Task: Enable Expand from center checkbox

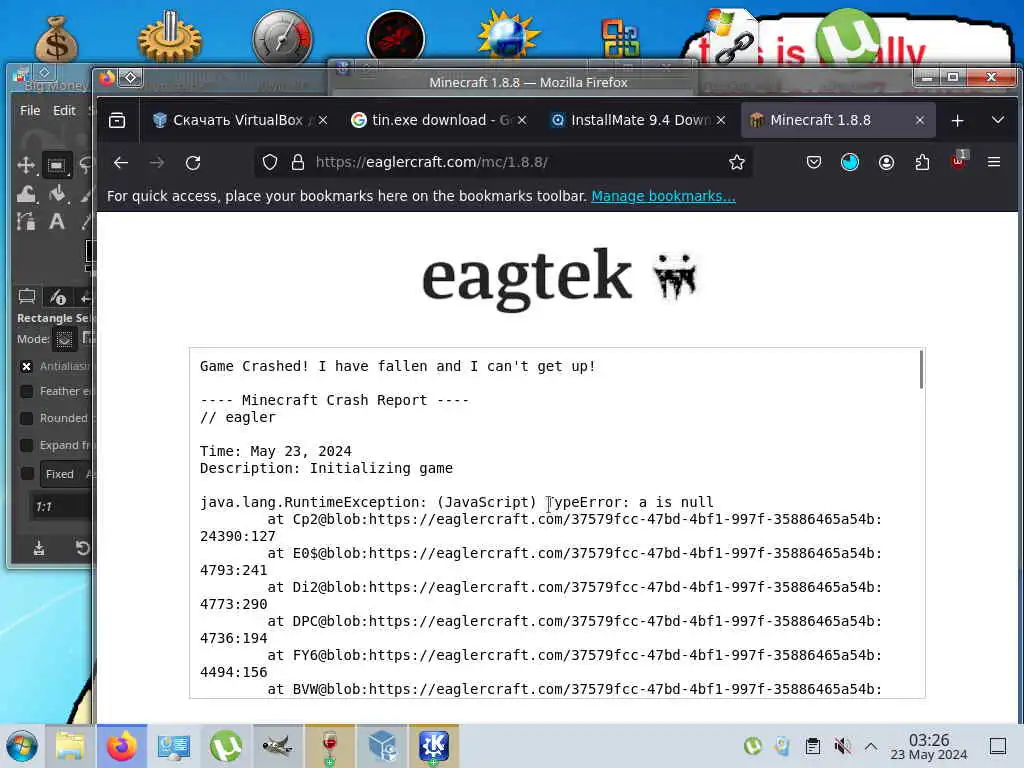Action: click(26, 445)
